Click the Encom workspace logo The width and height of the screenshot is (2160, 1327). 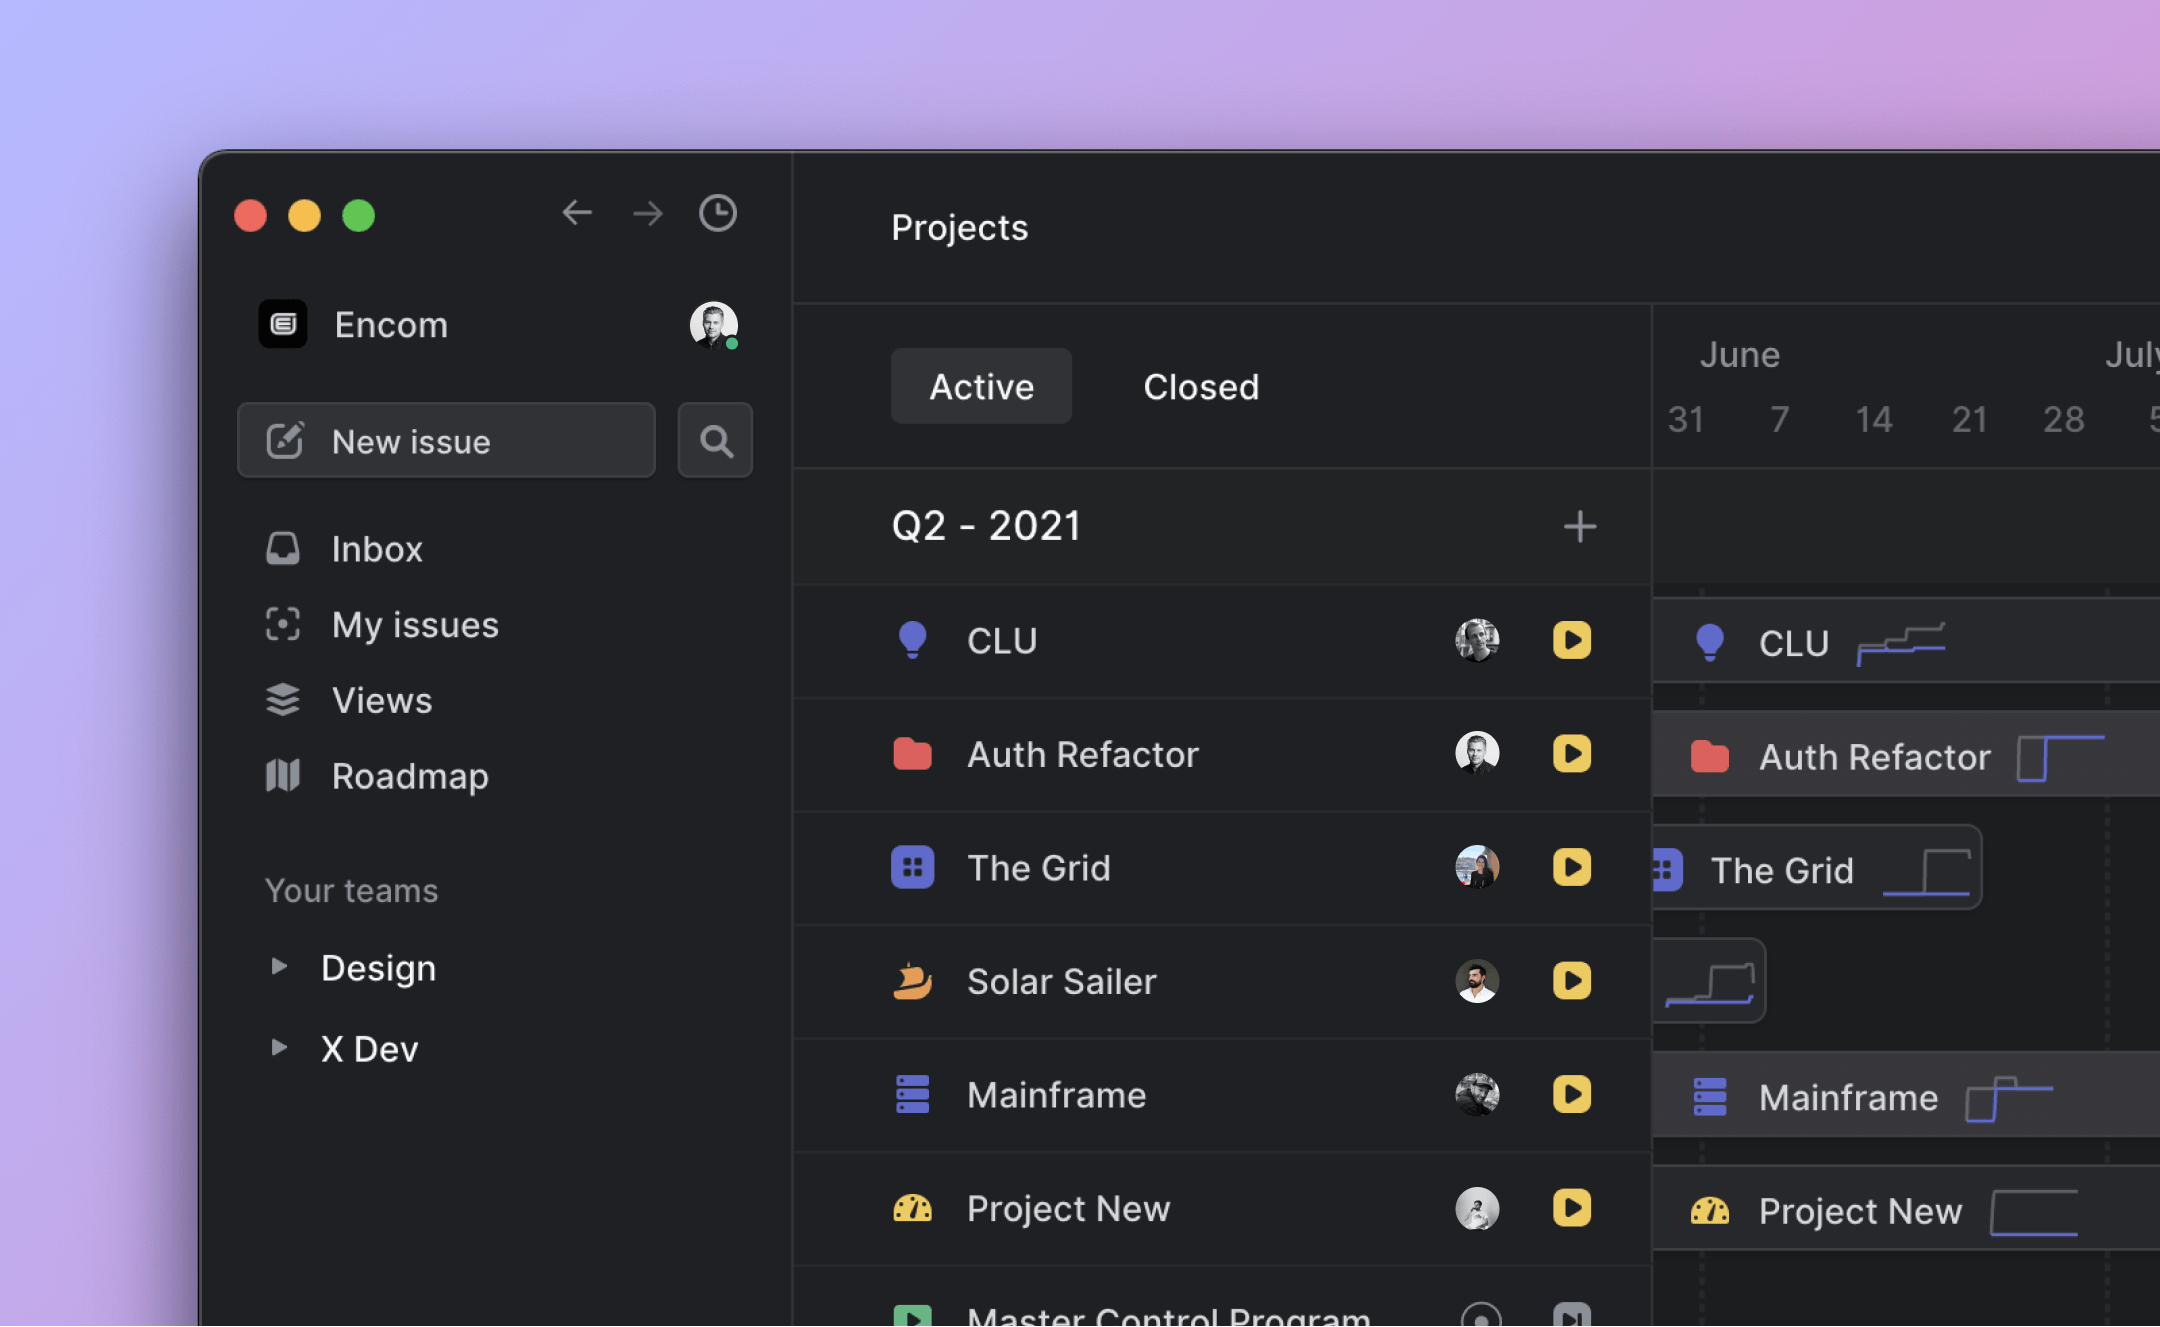coord(283,324)
